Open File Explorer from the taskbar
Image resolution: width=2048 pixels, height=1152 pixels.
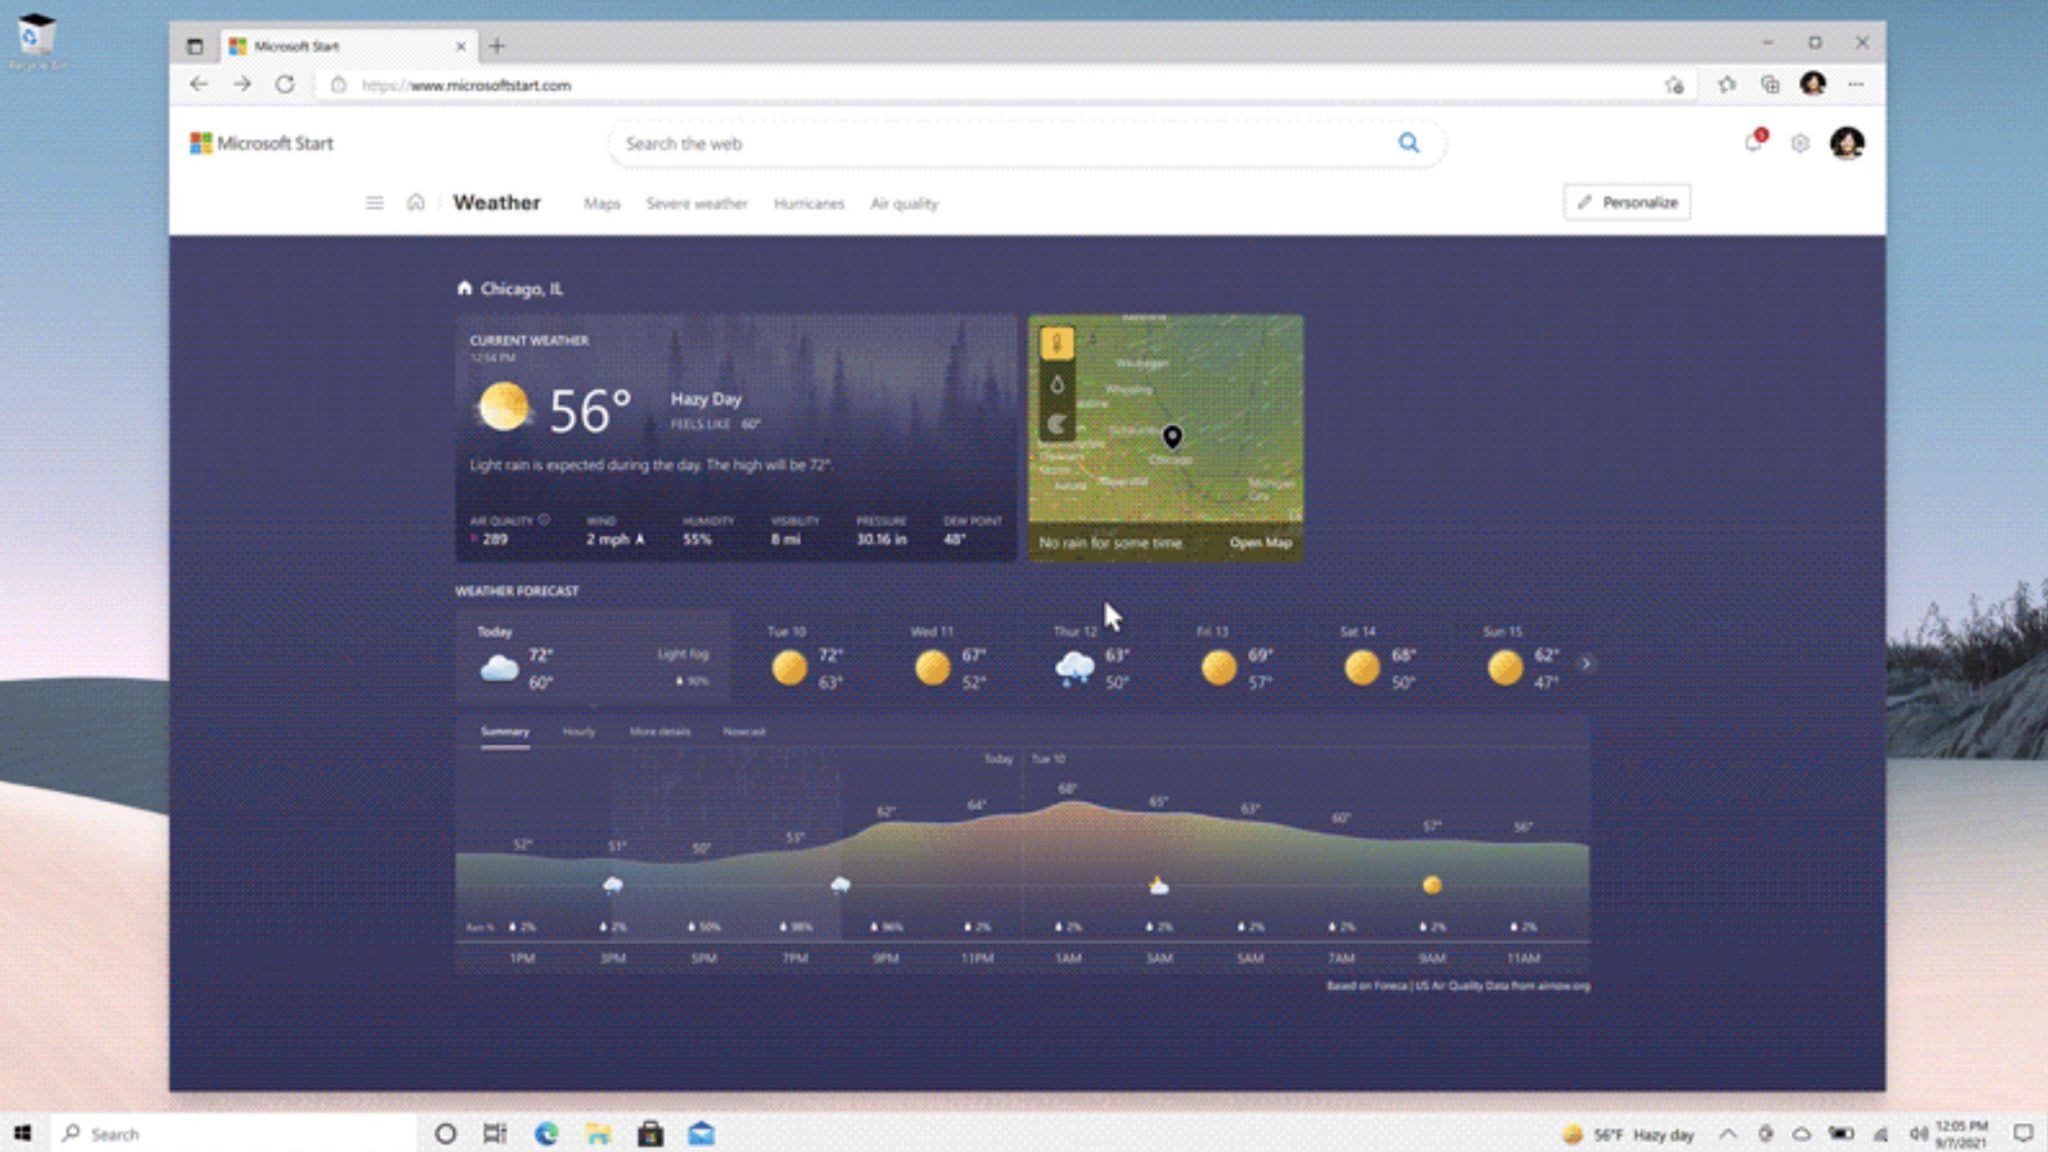(598, 1133)
